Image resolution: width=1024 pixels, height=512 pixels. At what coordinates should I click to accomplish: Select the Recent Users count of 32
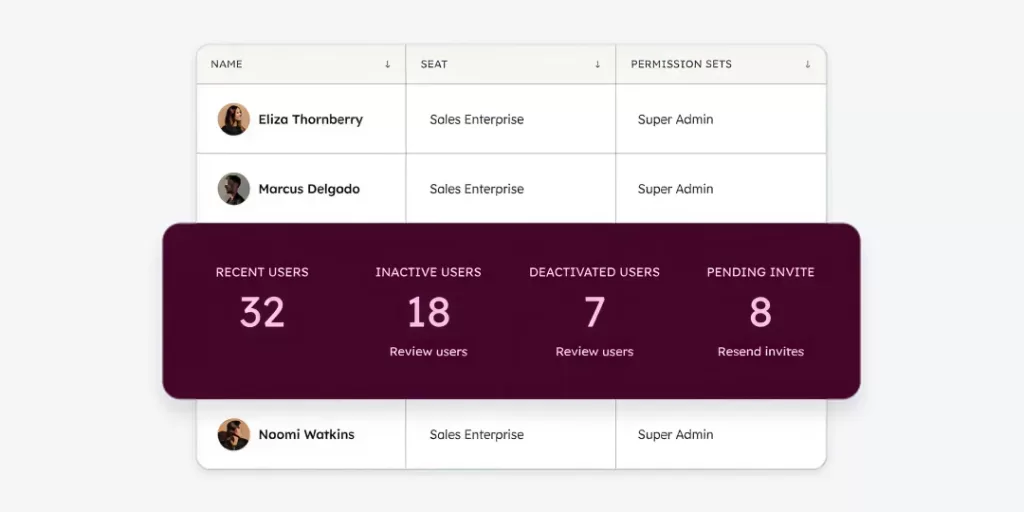coord(262,313)
